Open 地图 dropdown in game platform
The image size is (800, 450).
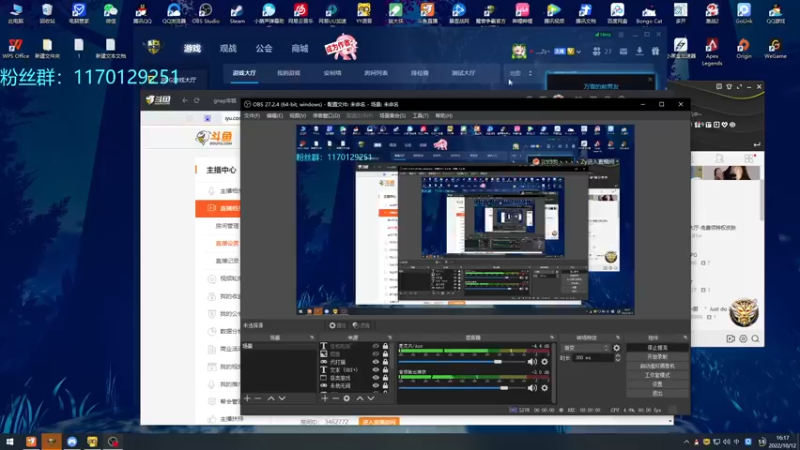pyautogui.click(x=520, y=73)
